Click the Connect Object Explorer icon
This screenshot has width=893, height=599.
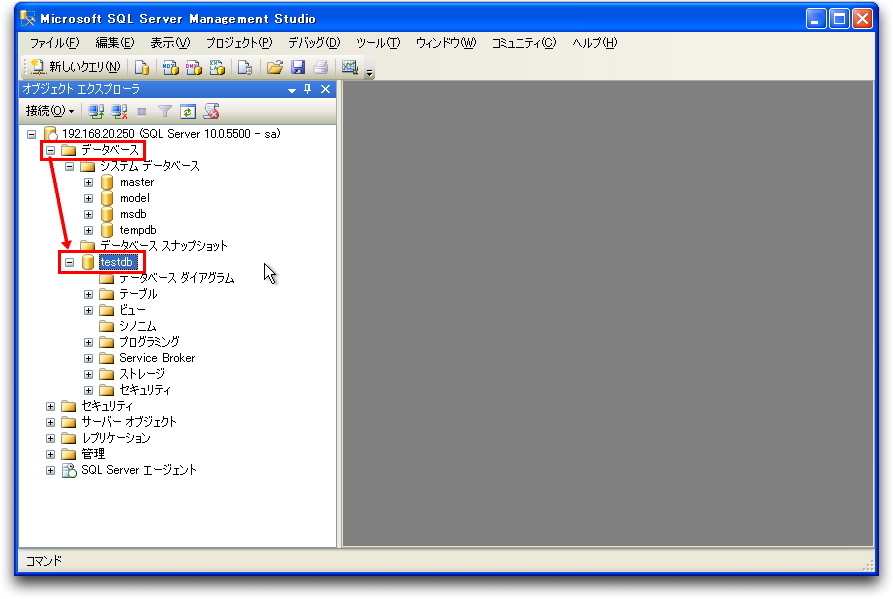[96, 112]
